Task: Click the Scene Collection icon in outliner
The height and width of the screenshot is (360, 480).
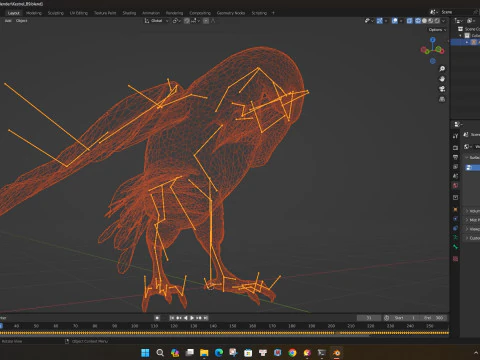Action: point(461,29)
